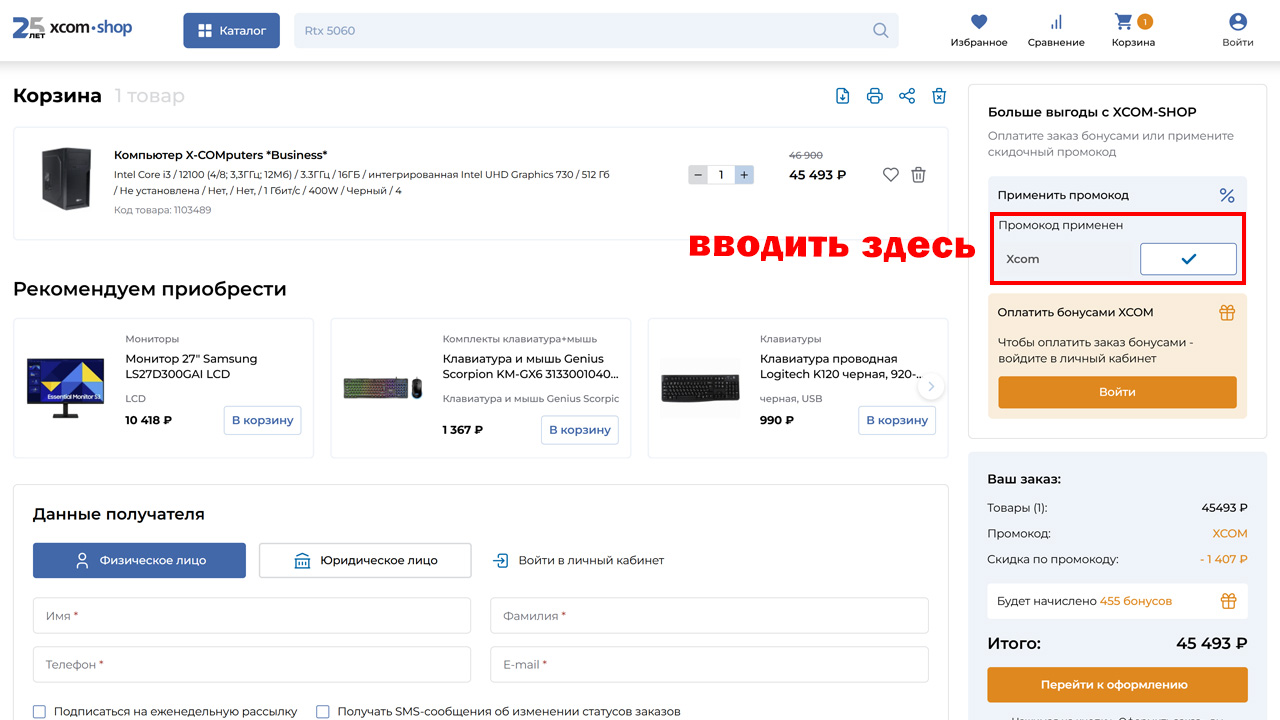Open Сравнение comparison page
Image resolution: width=1280 pixels, height=720 pixels.
point(1056,31)
